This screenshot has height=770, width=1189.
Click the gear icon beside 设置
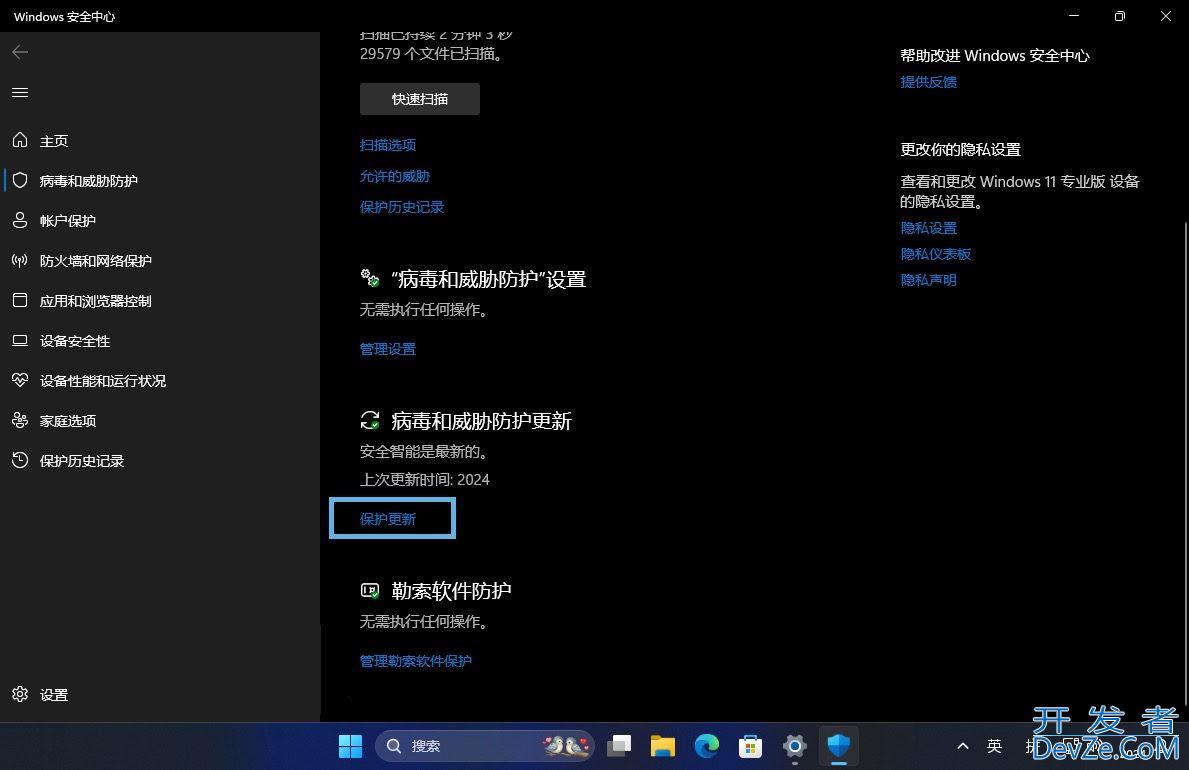[x=20, y=694]
